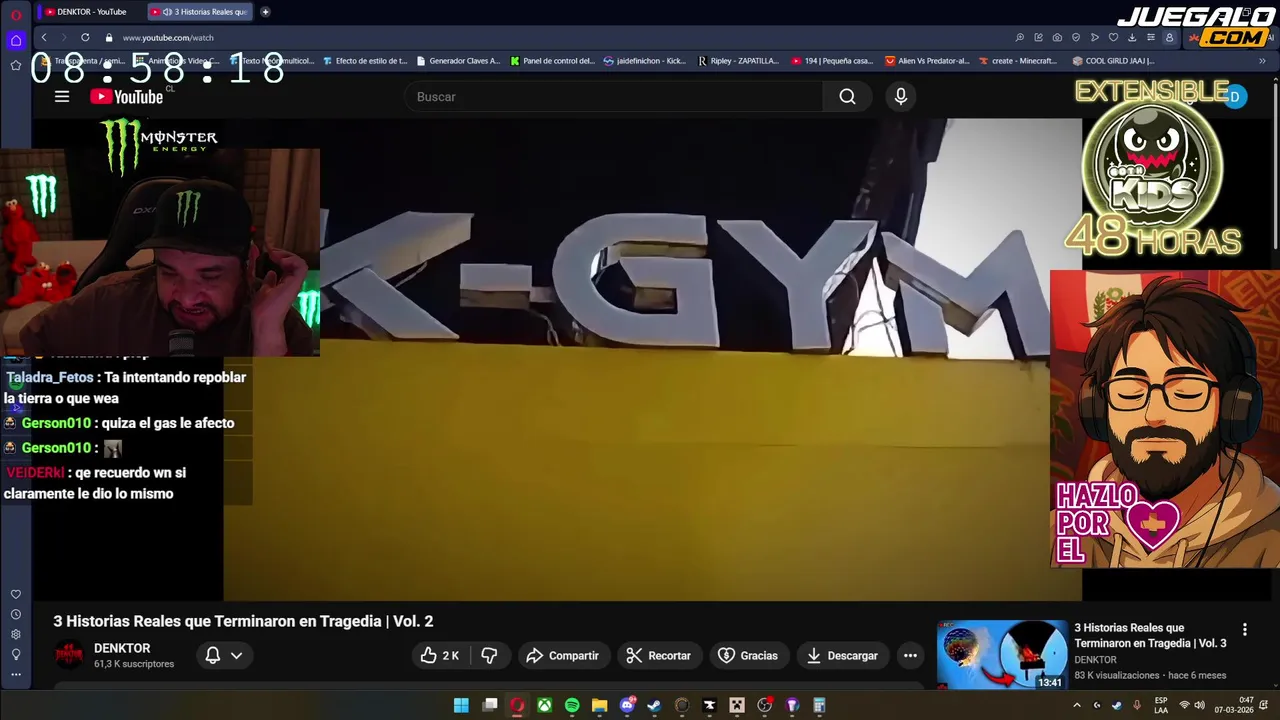1280x720 pixels.
Task: Click the Gracias button
Action: [x=748, y=656]
